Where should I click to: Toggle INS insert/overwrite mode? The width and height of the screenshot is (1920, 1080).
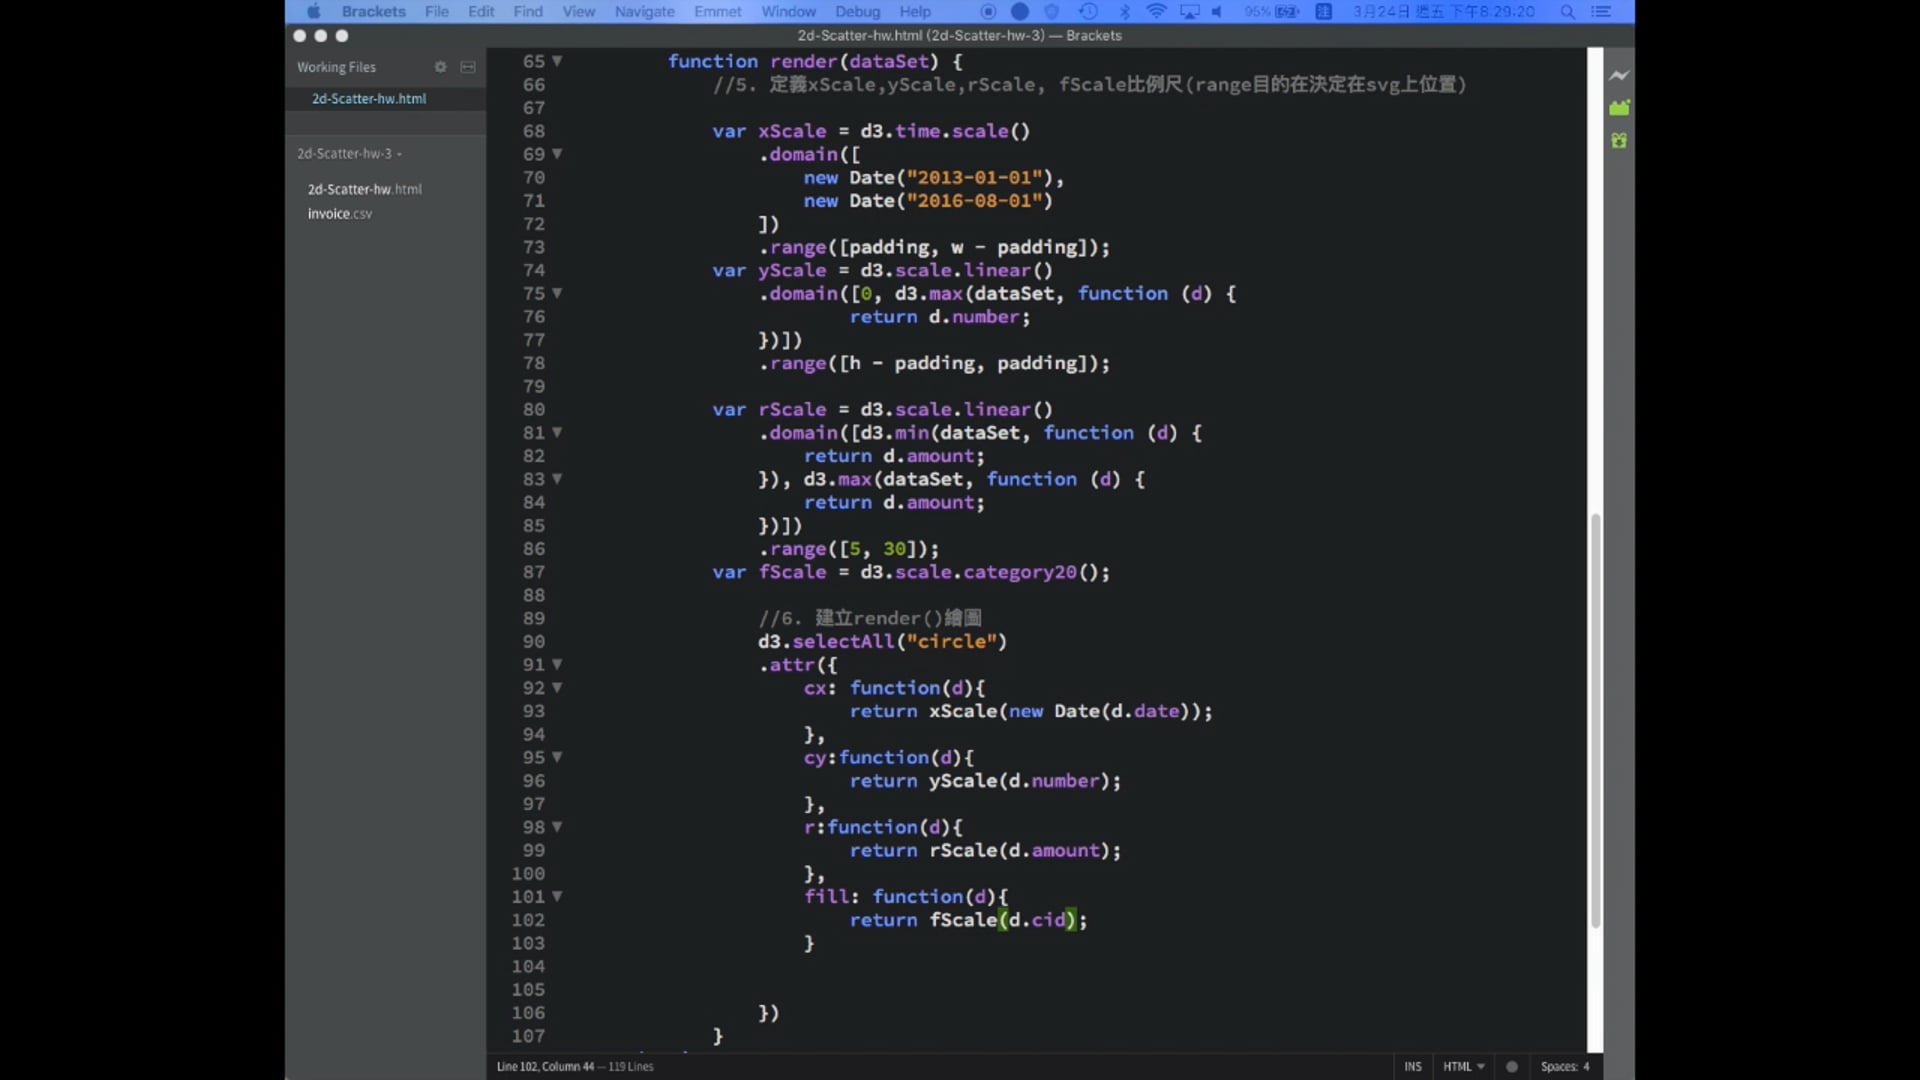(x=1412, y=1066)
